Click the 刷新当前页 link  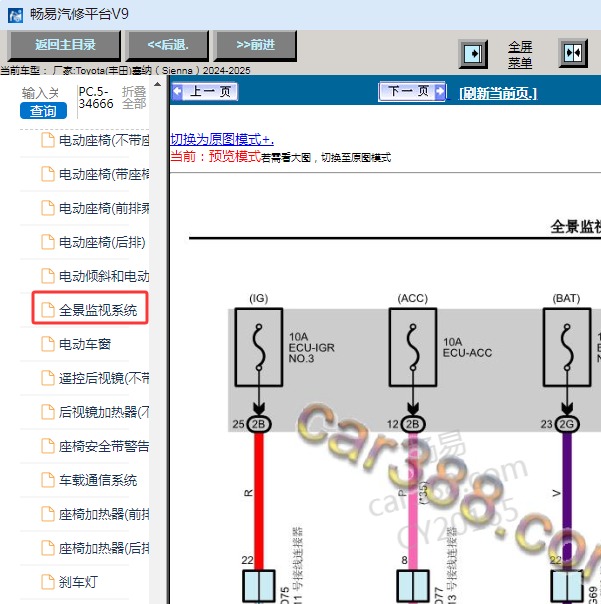498,93
